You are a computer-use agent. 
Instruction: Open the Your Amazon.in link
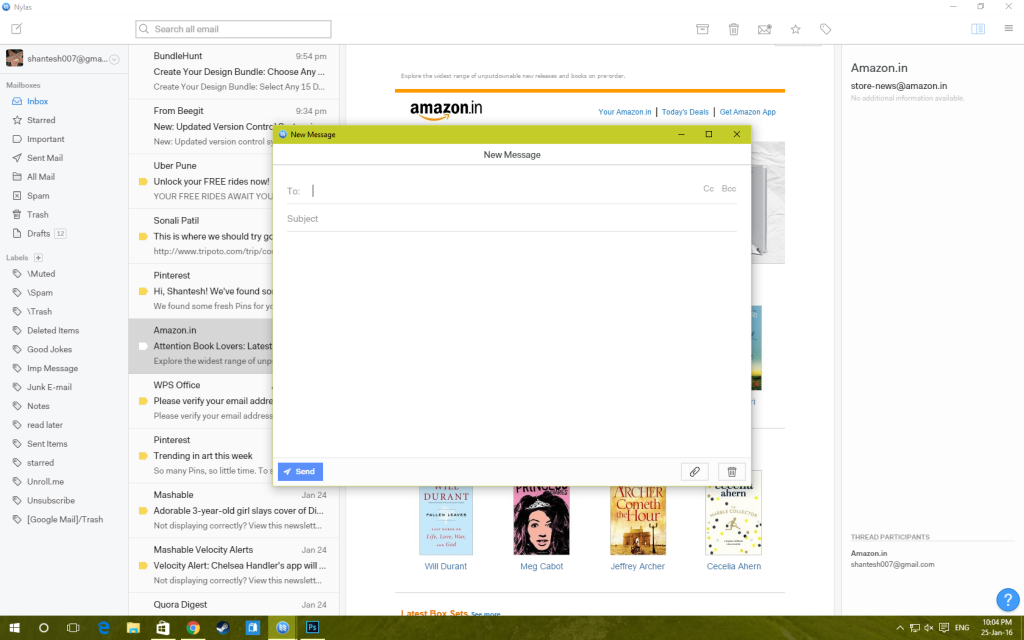coord(624,112)
